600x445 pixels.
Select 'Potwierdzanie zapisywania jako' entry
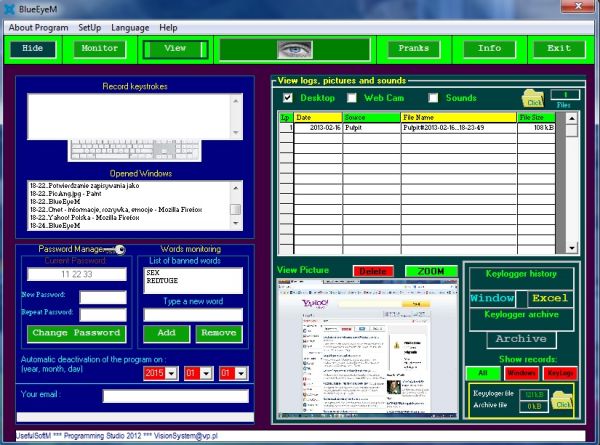[85, 186]
